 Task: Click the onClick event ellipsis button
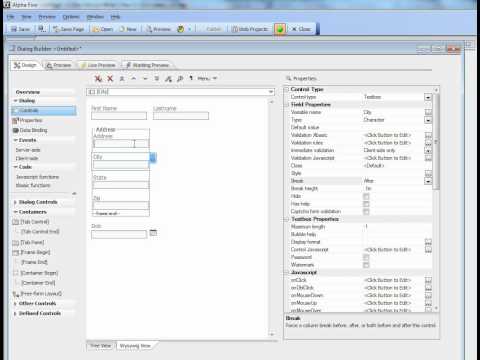point(428,280)
